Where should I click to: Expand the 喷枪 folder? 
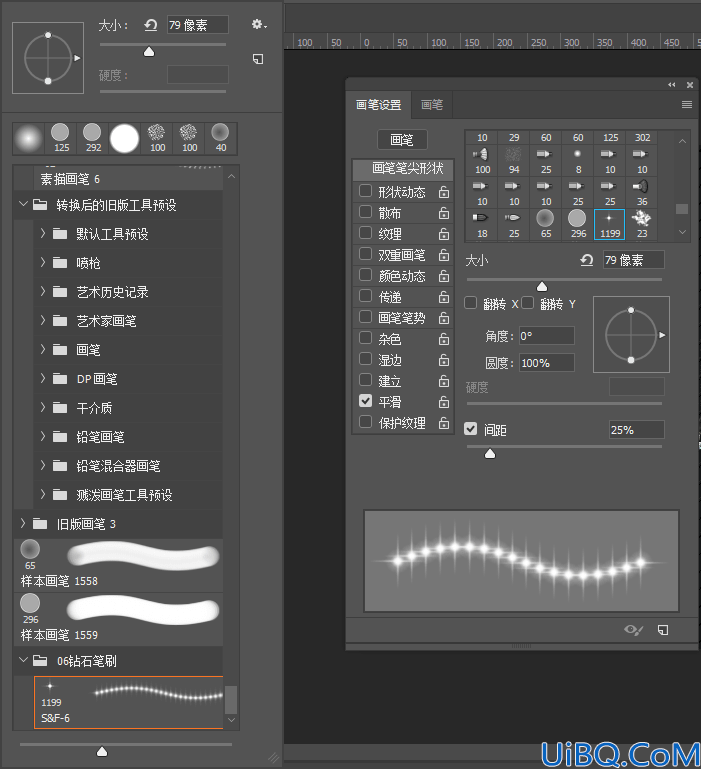pyautogui.click(x=43, y=262)
